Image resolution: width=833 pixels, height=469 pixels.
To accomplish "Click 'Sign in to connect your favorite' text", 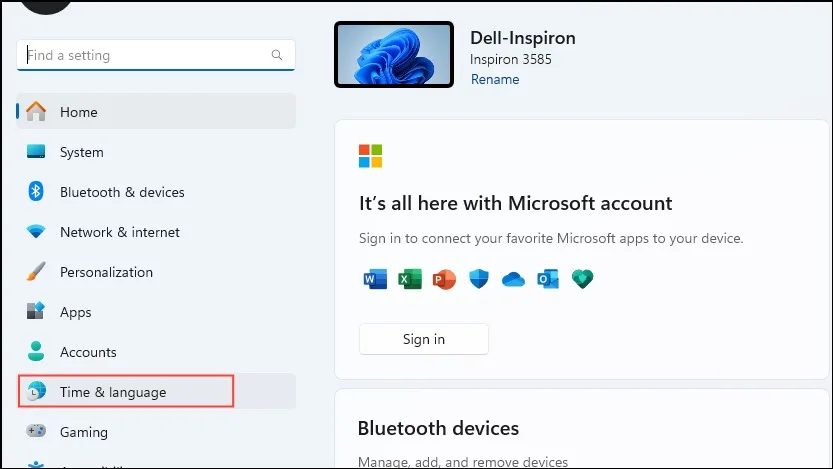I will click(x=551, y=238).
